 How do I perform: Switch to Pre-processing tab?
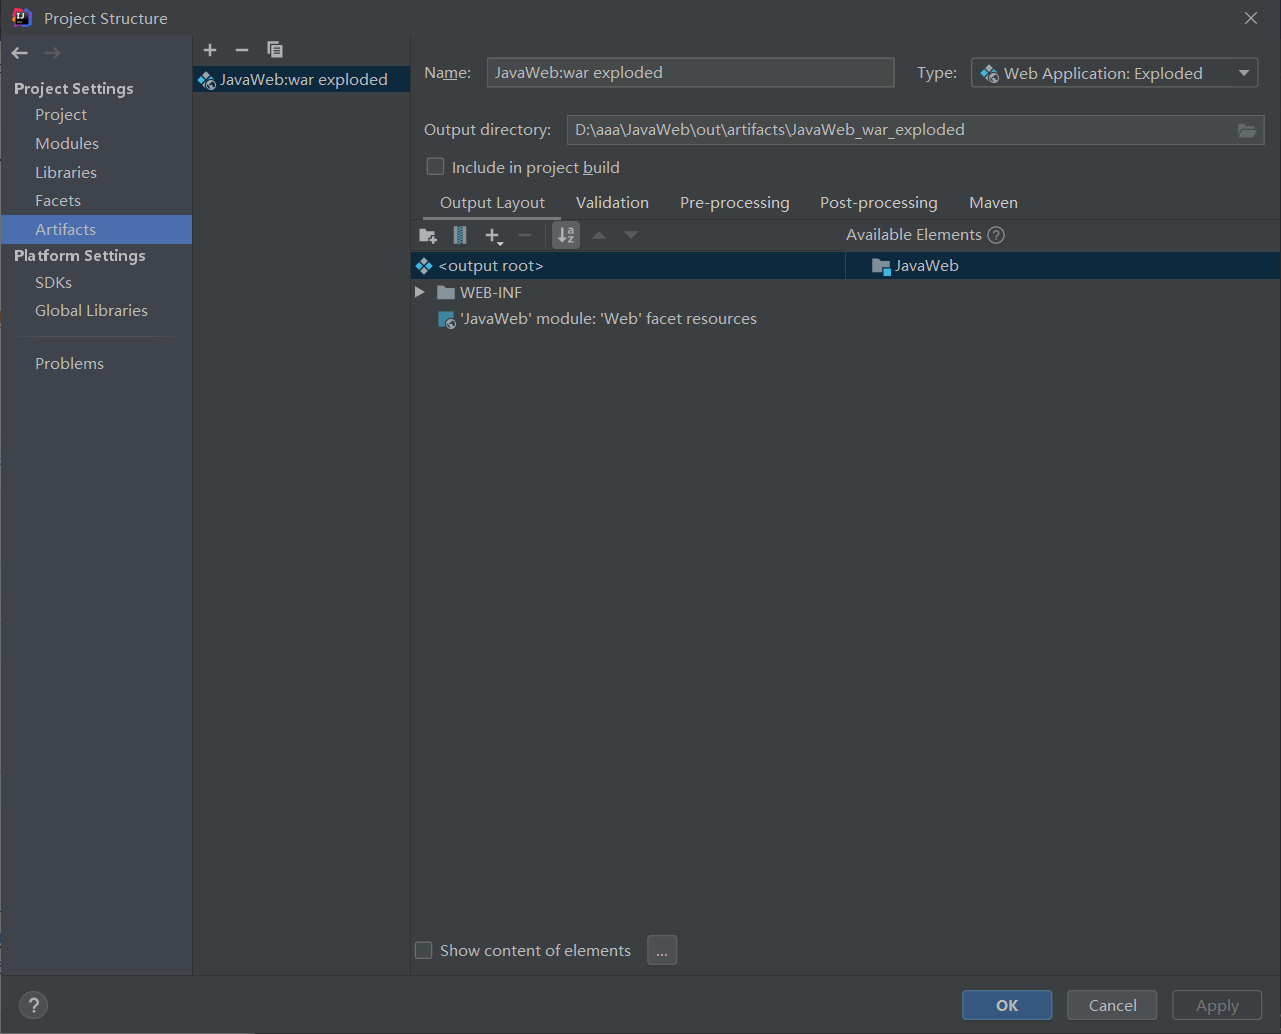coord(735,203)
